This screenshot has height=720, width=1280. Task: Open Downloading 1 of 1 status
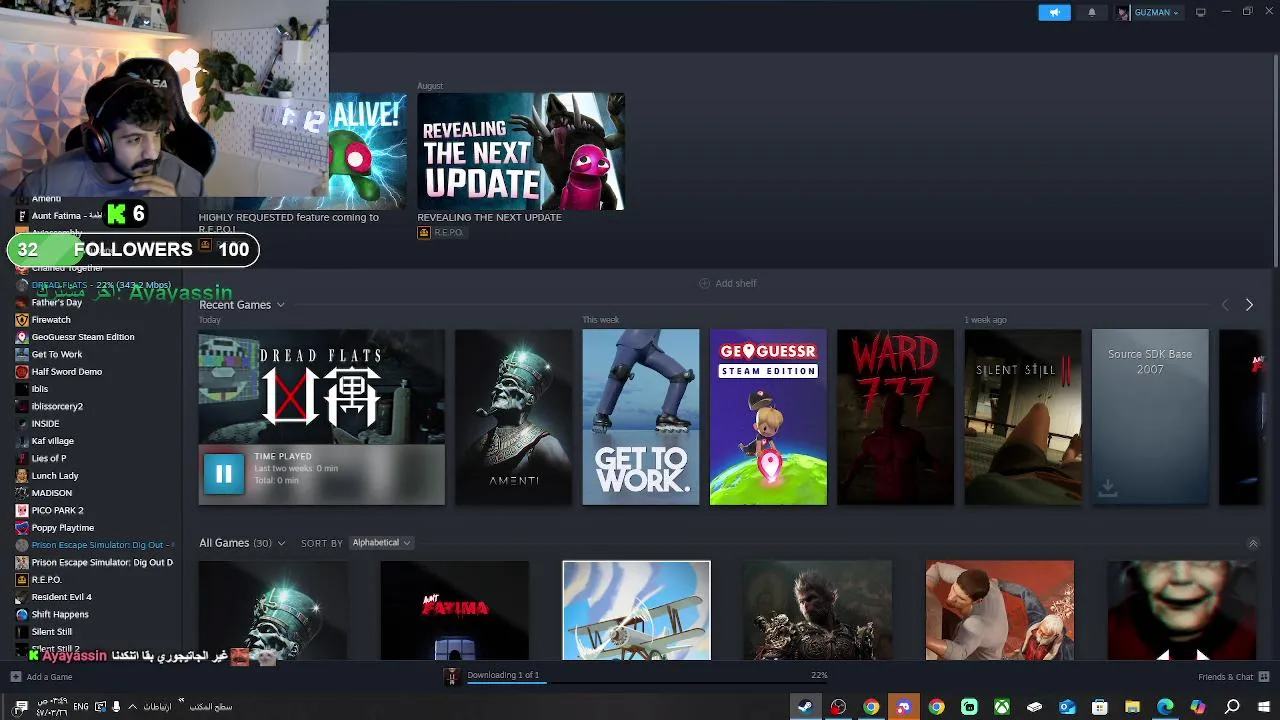tap(503, 675)
